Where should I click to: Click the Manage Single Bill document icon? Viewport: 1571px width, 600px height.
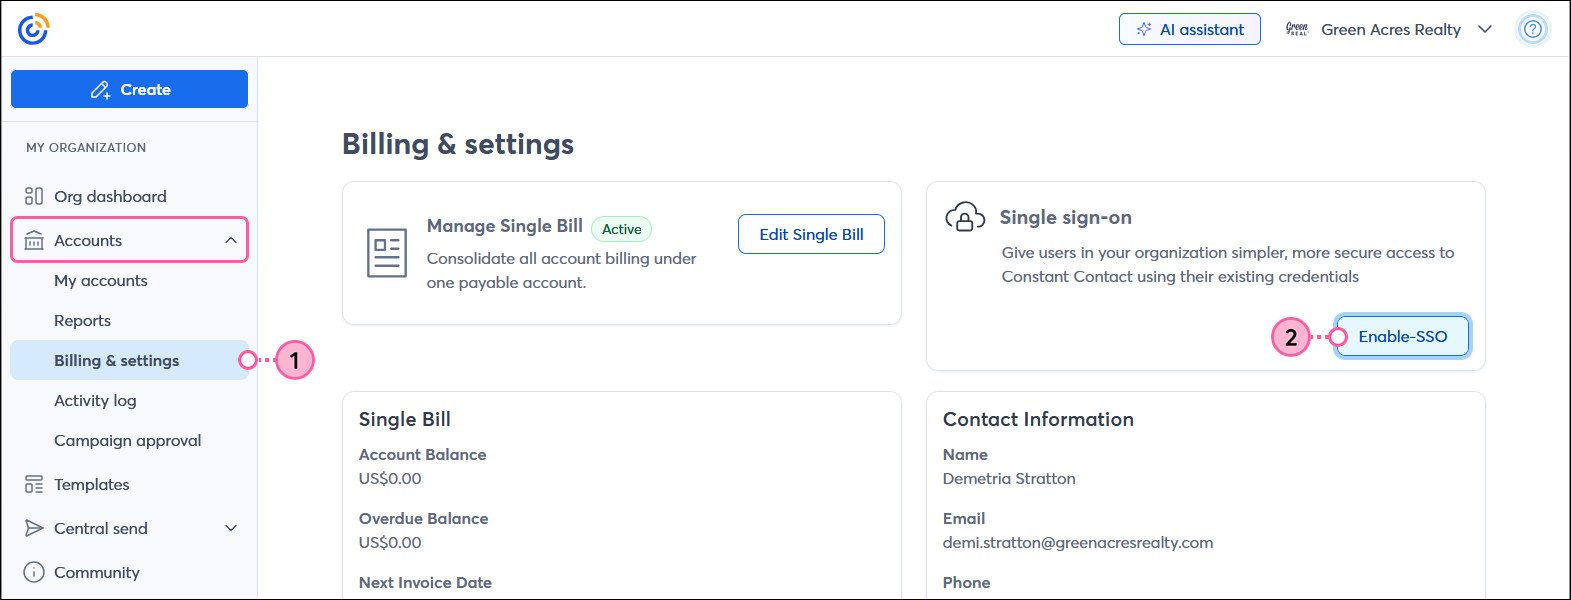tap(387, 253)
